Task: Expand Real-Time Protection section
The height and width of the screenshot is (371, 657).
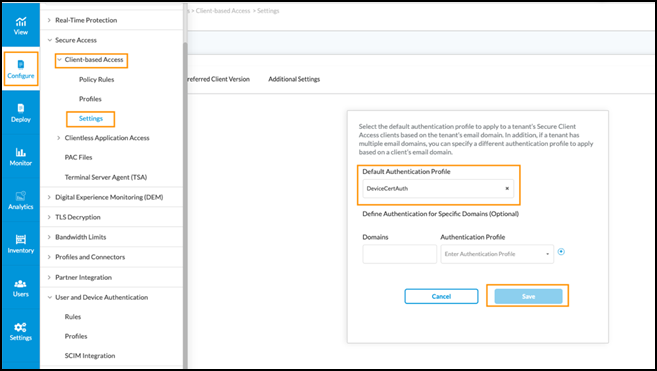Action: tap(49, 20)
